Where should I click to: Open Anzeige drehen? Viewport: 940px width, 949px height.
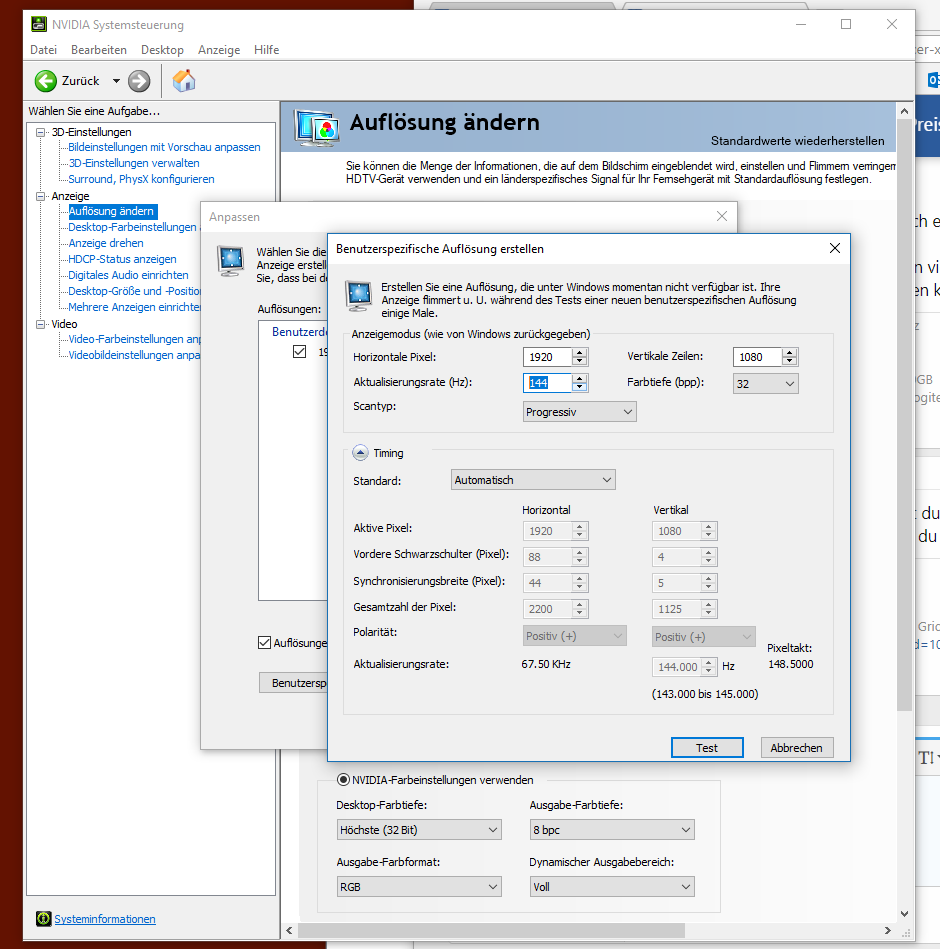pos(106,243)
